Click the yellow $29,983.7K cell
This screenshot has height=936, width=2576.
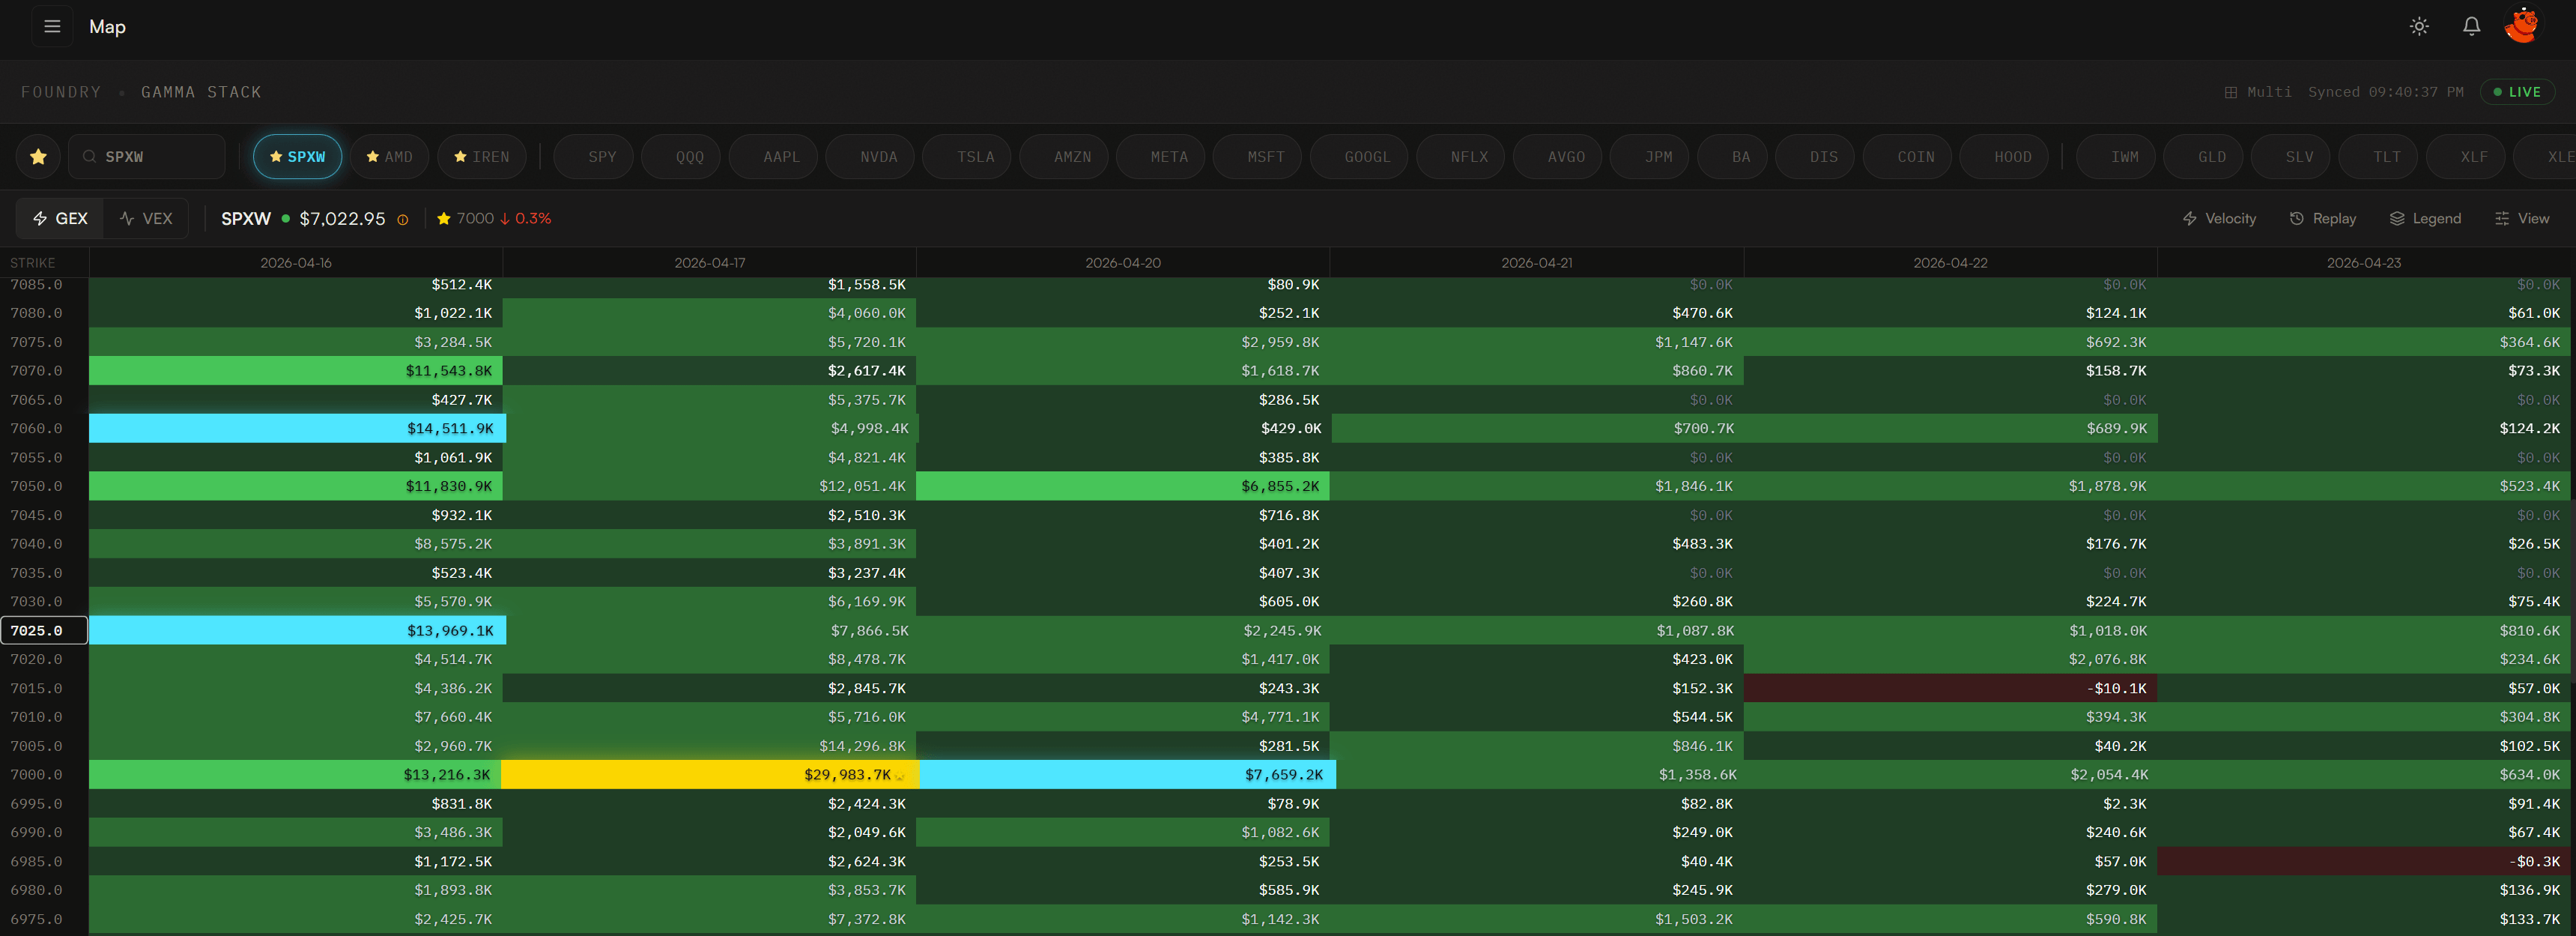point(709,775)
